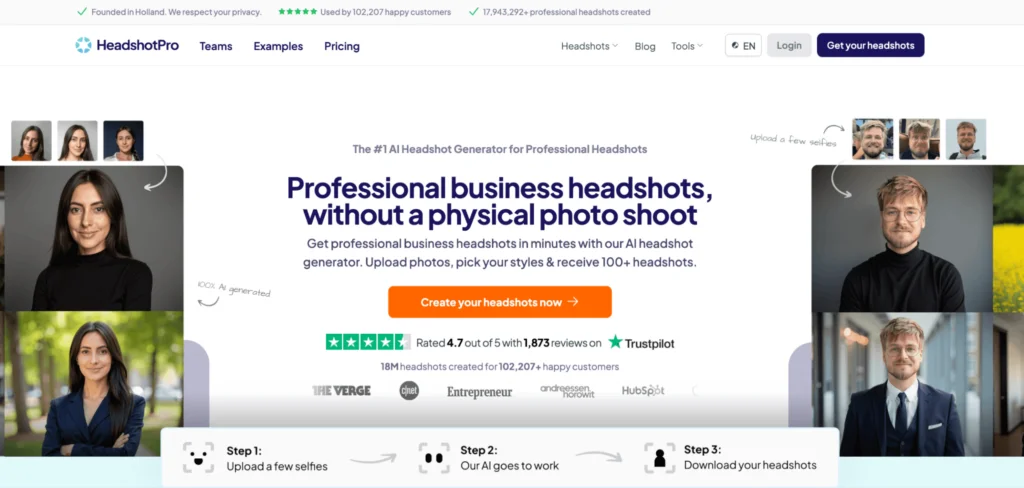Click the Andreessen Horowitz logo
The height and width of the screenshot is (488, 1024).
click(x=567, y=391)
